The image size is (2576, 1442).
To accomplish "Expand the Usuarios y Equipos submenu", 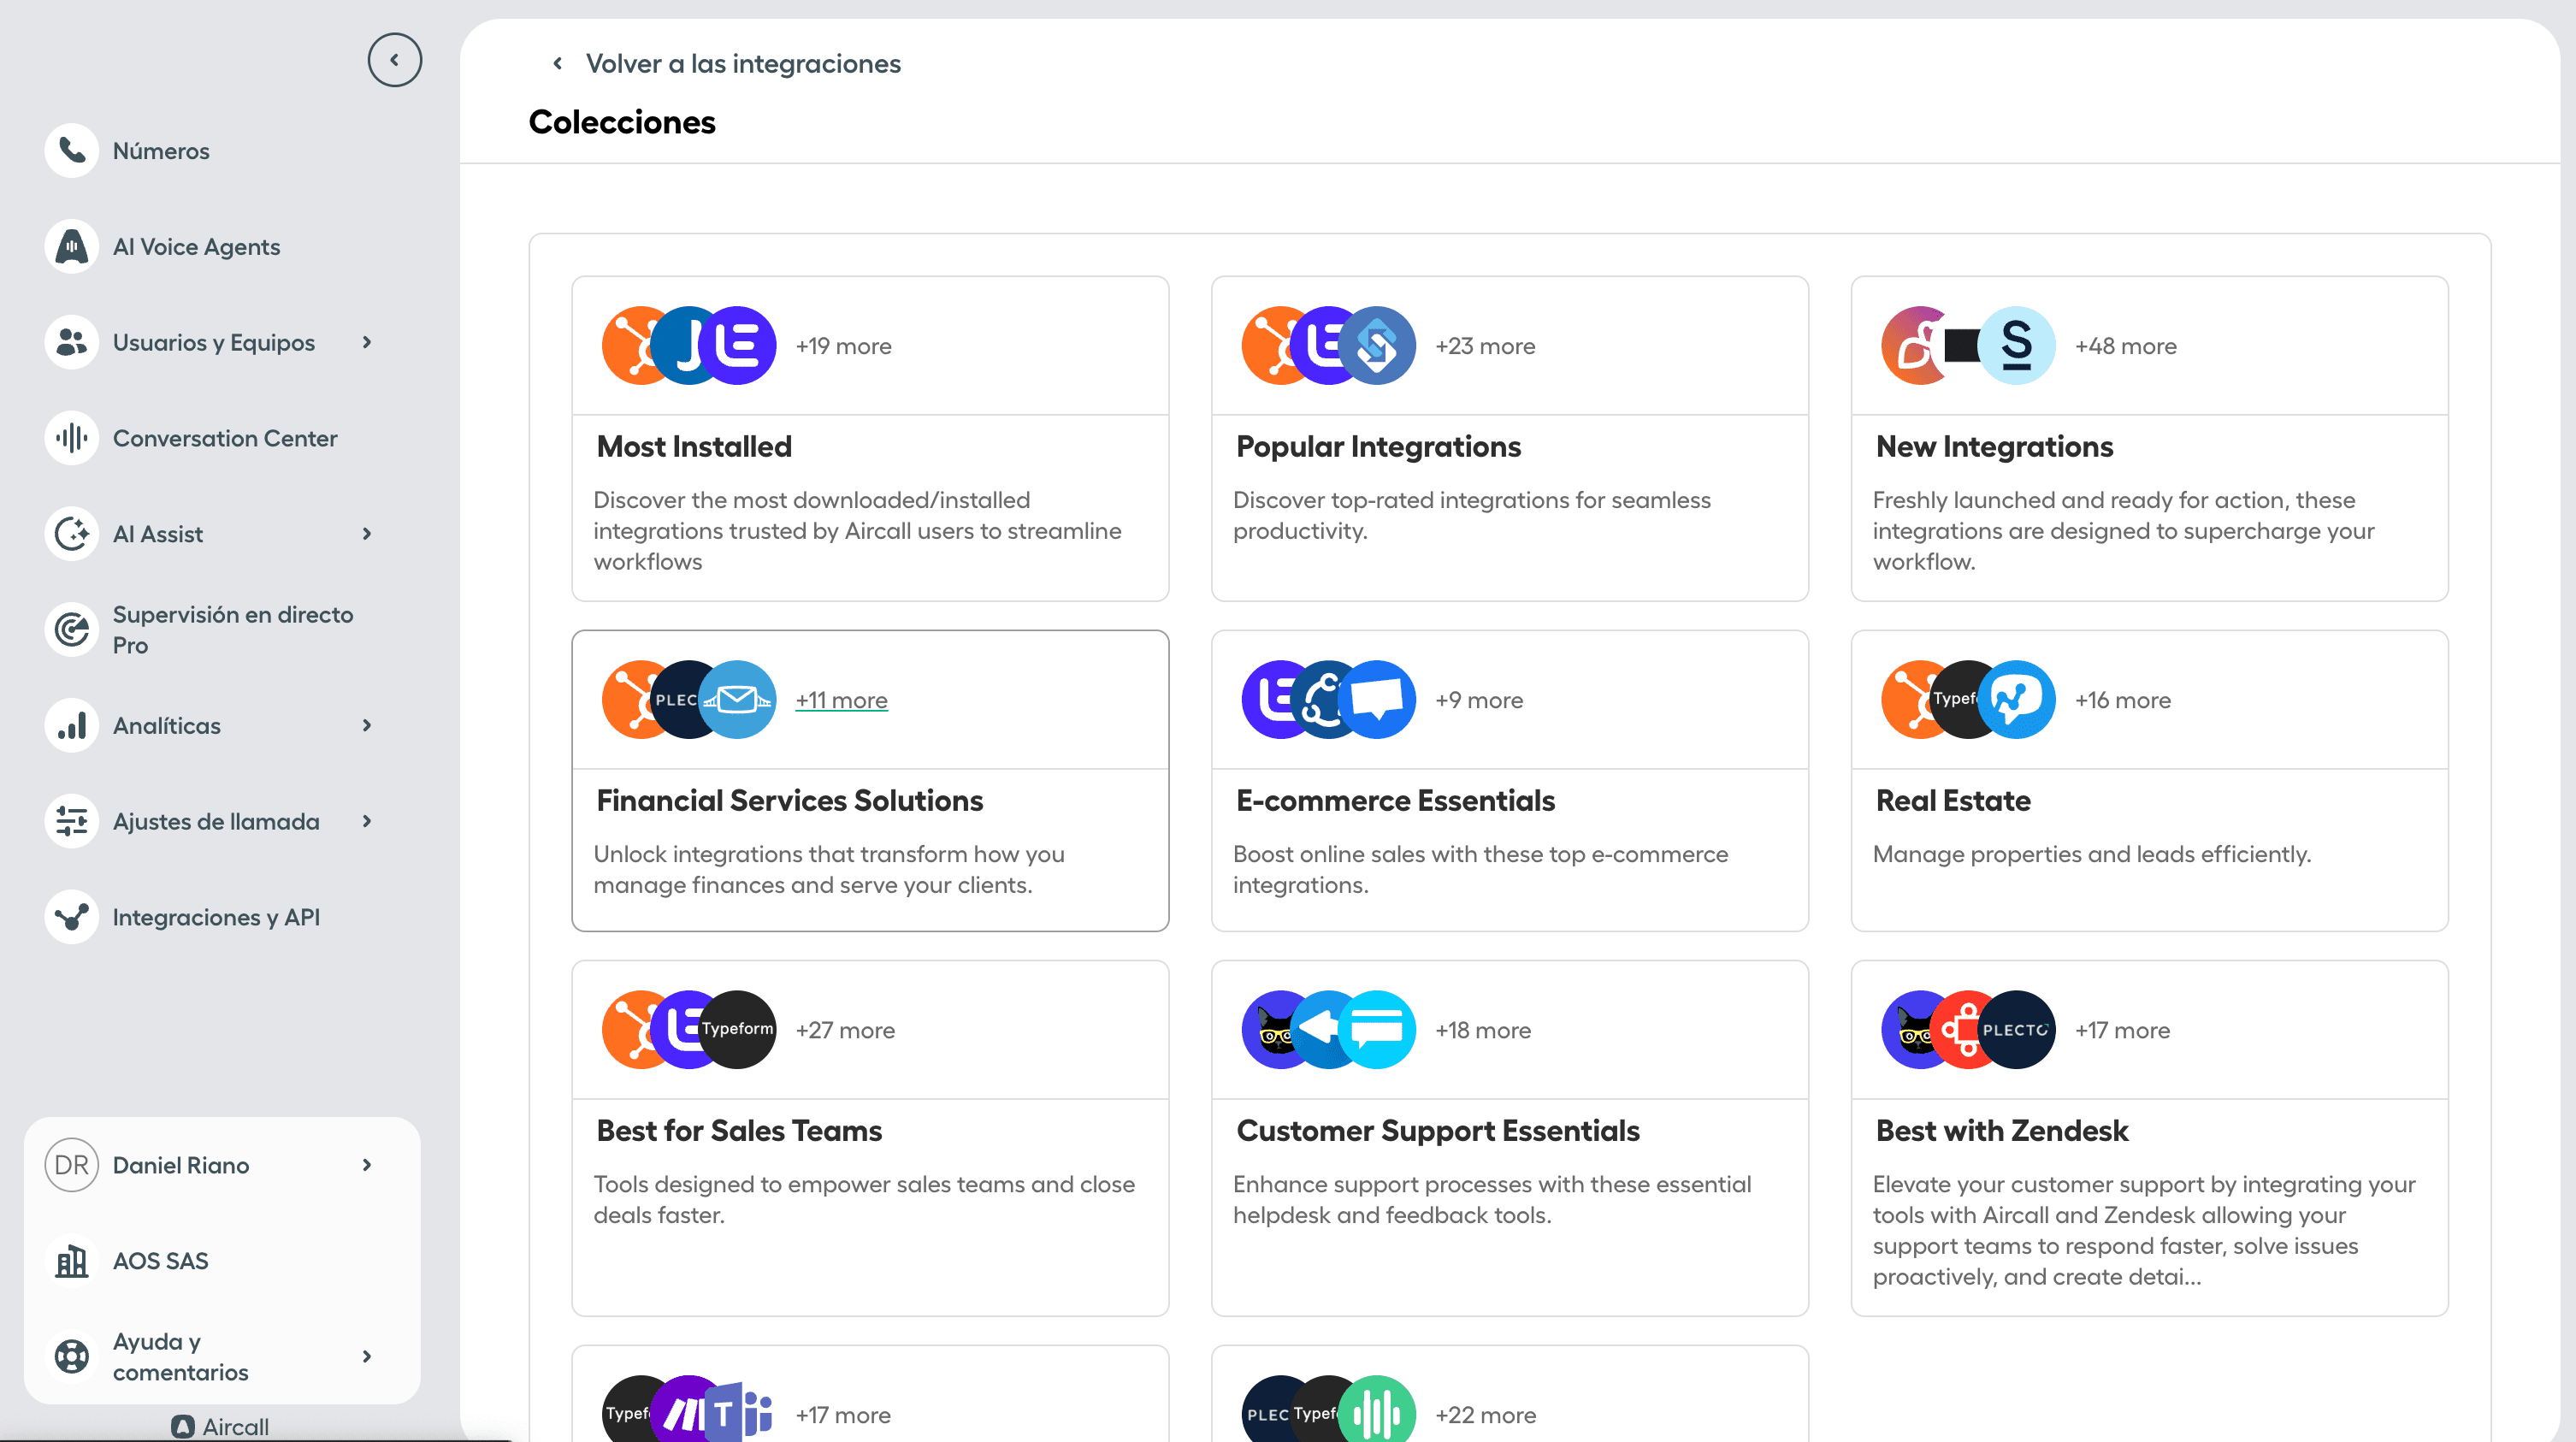I will (x=367, y=342).
